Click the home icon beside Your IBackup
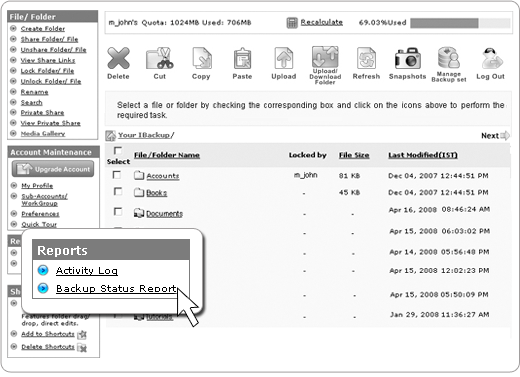 tap(111, 136)
